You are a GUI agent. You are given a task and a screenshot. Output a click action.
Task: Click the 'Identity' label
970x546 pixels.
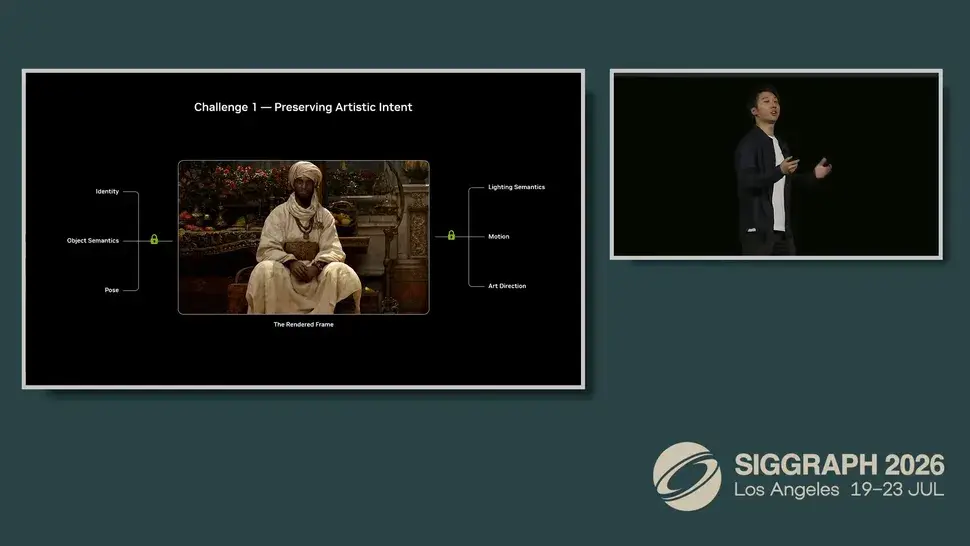107,192
